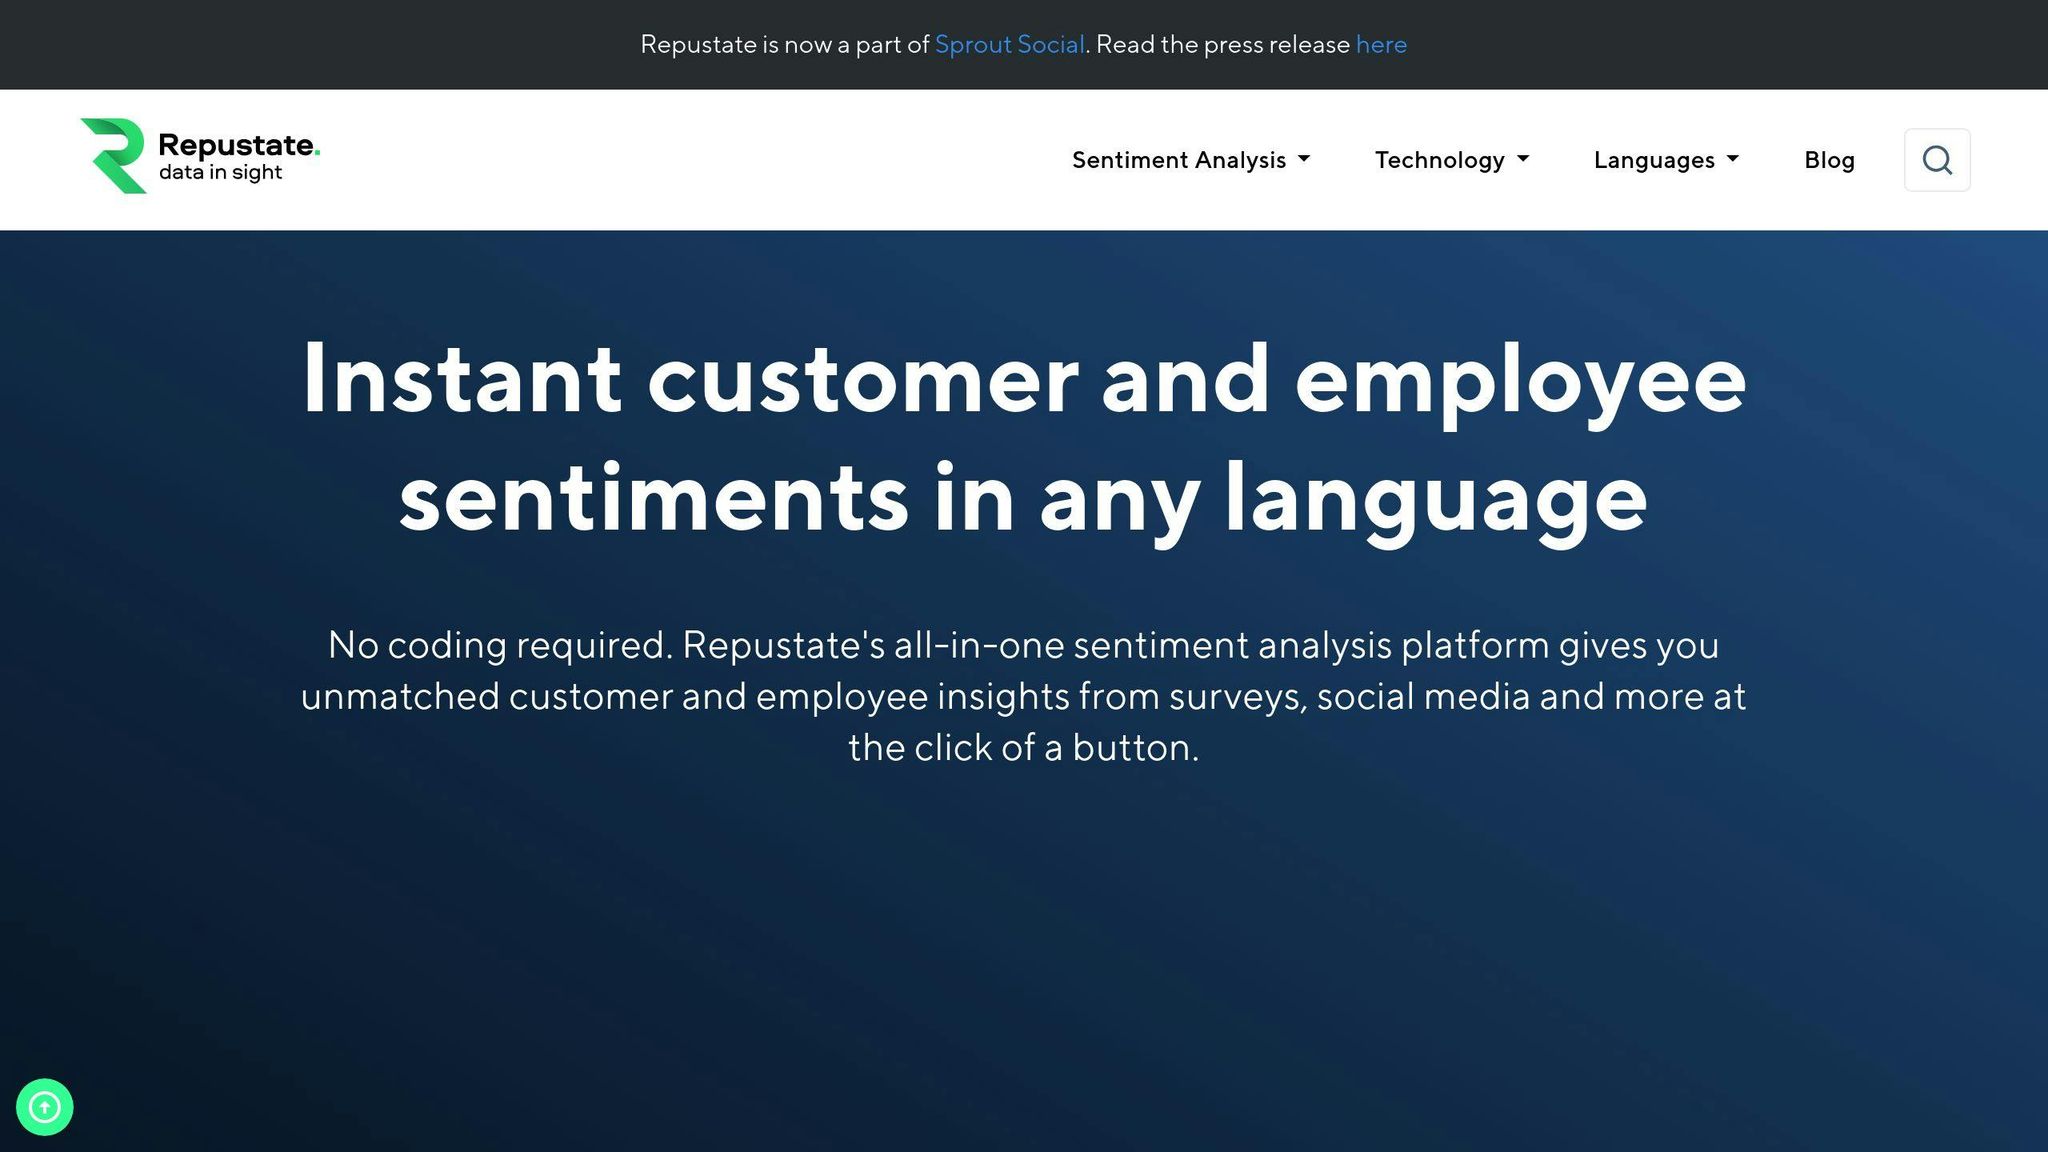
Task: Click the "sentiments in any language" headline line
Action: point(1023,498)
